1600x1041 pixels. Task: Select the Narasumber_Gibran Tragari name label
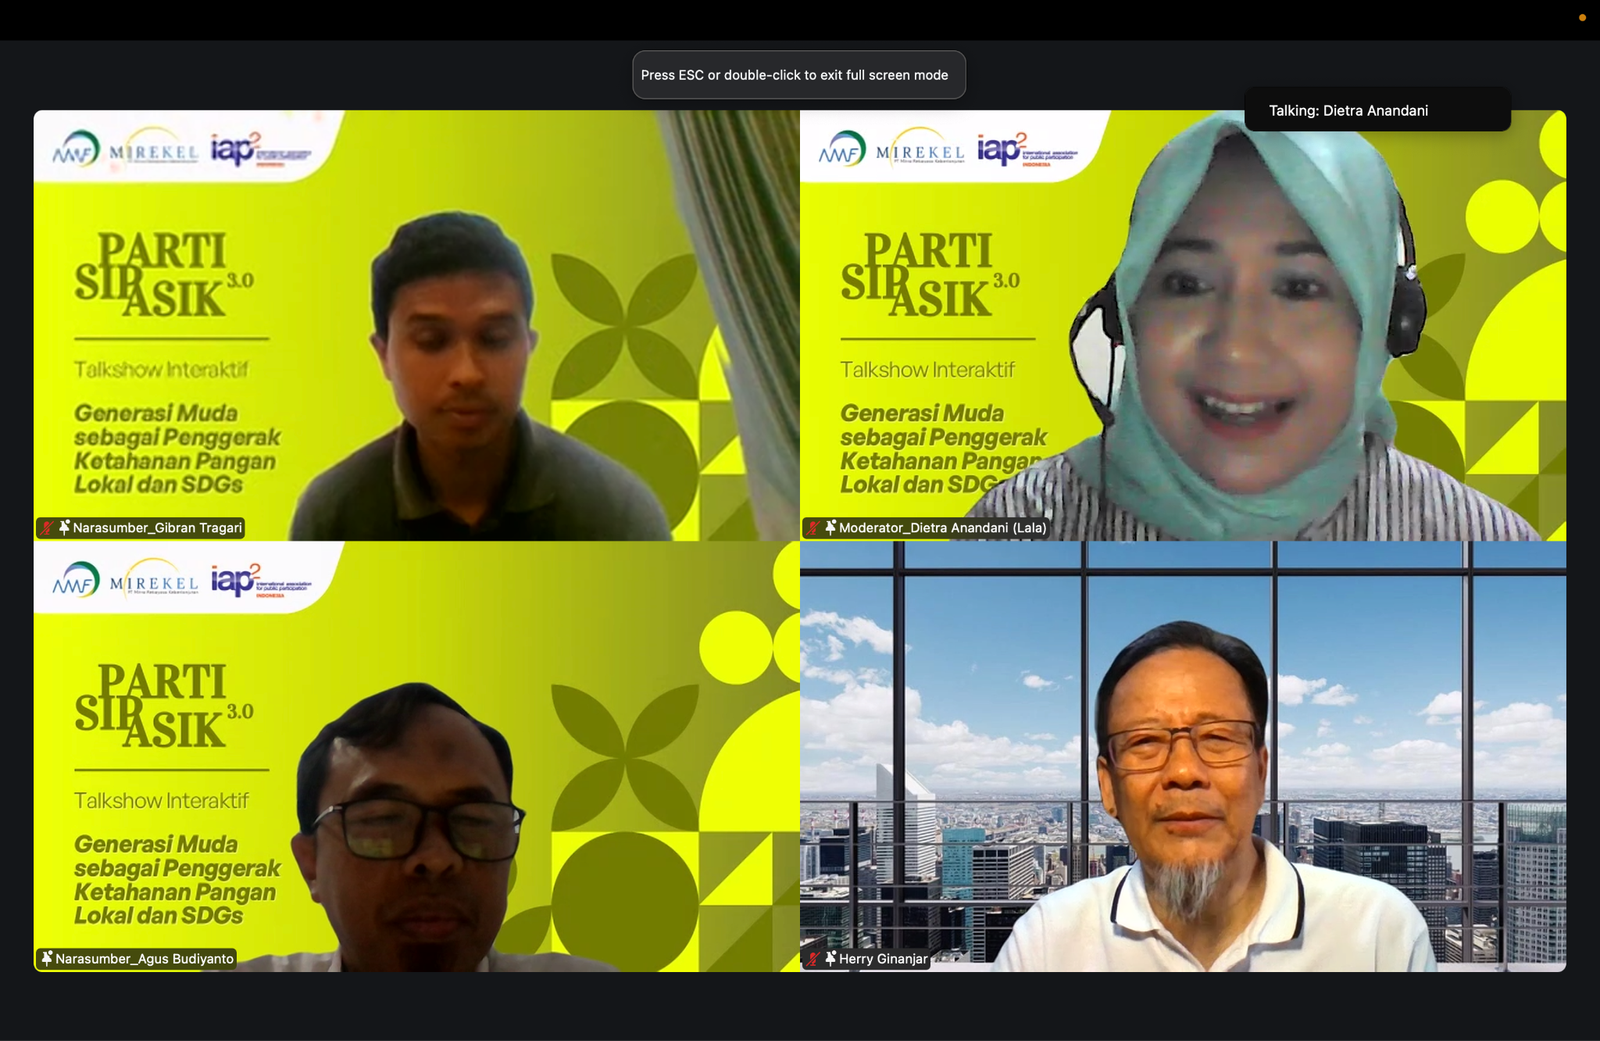coord(157,528)
